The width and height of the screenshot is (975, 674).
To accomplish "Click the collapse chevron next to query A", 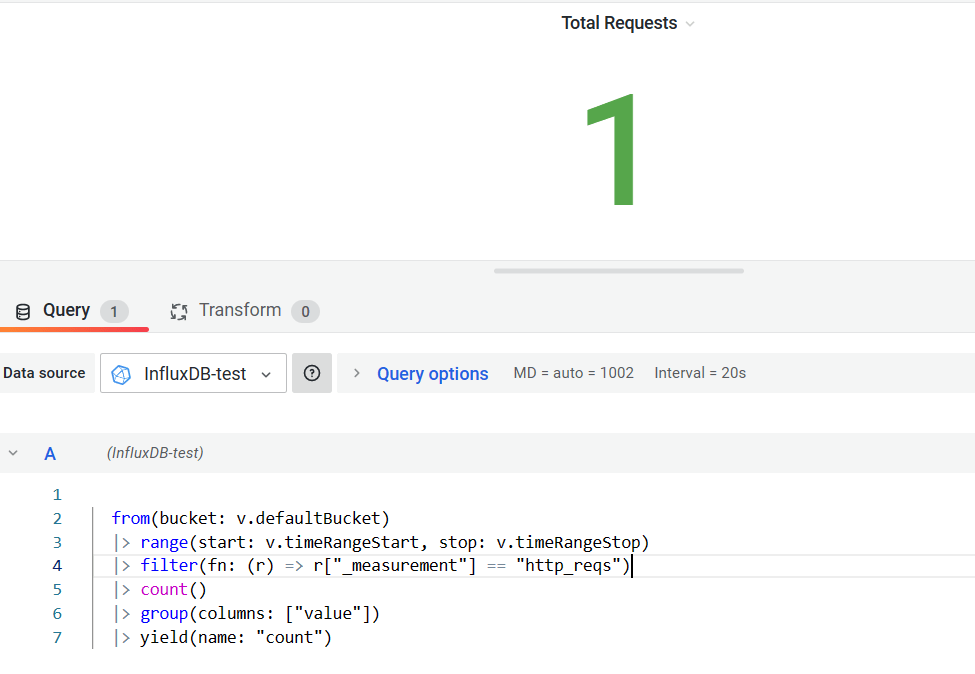I will (14, 453).
